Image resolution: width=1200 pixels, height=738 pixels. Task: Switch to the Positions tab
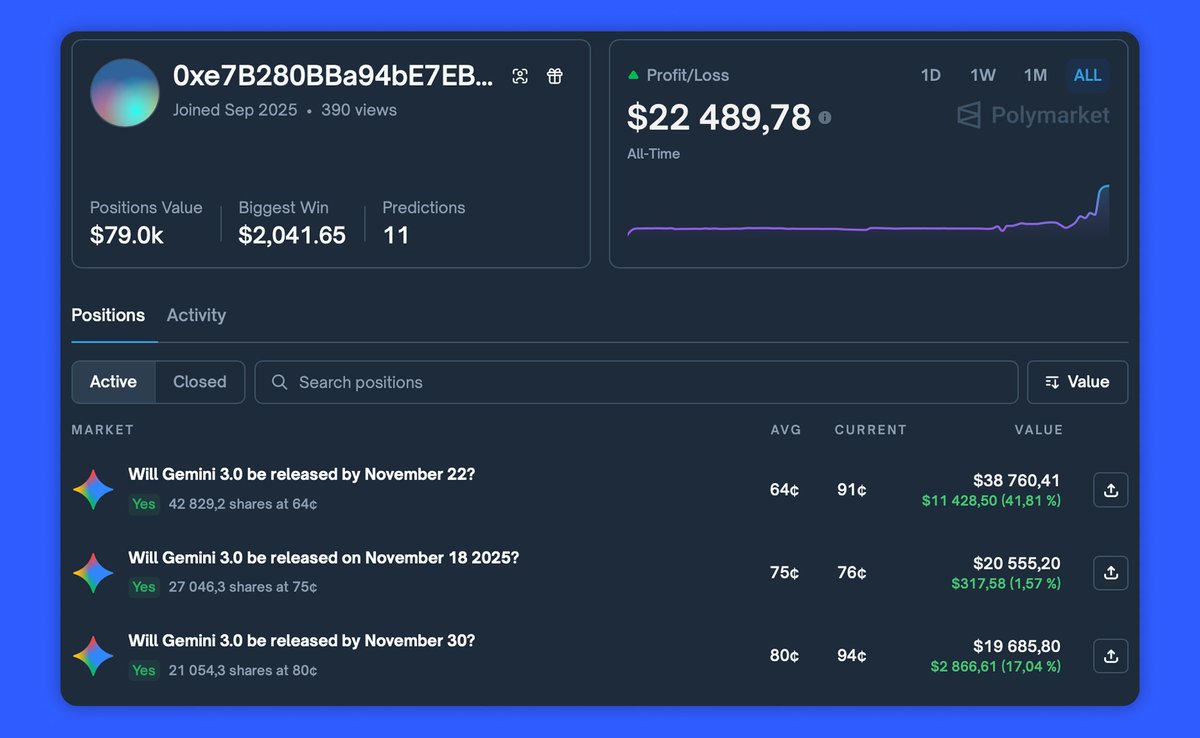tap(108, 315)
